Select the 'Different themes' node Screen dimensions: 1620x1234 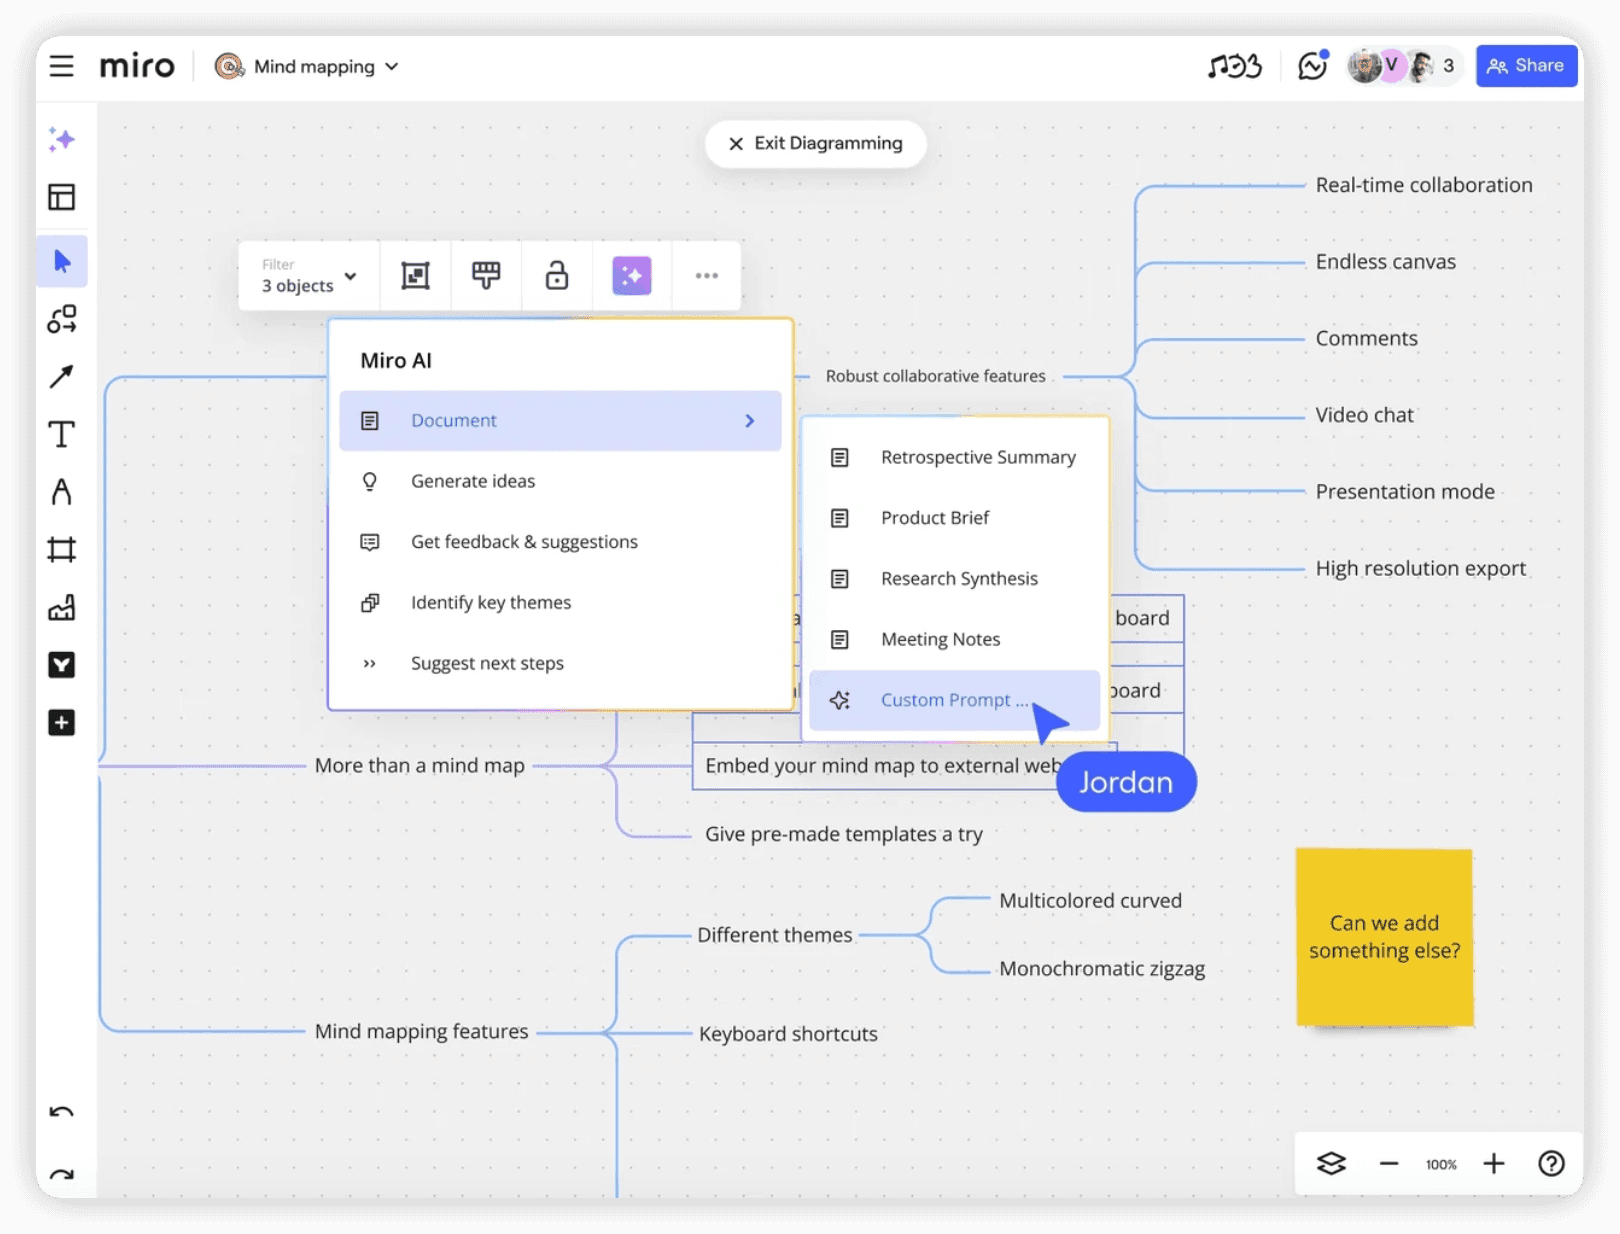tap(775, 935)
